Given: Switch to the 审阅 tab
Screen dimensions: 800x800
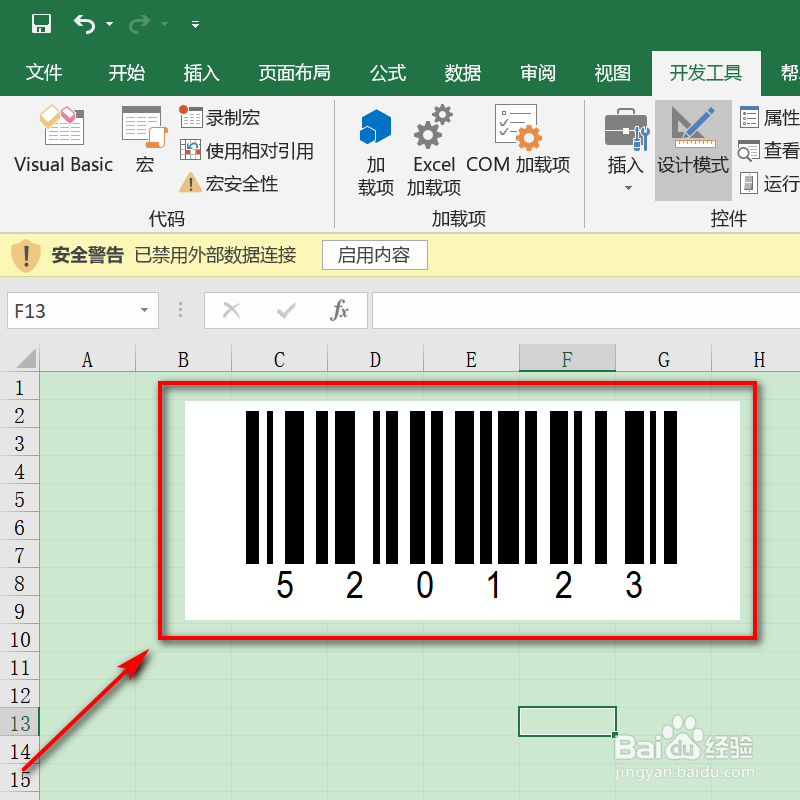Looking at the screenshot, I should point(538,73).
